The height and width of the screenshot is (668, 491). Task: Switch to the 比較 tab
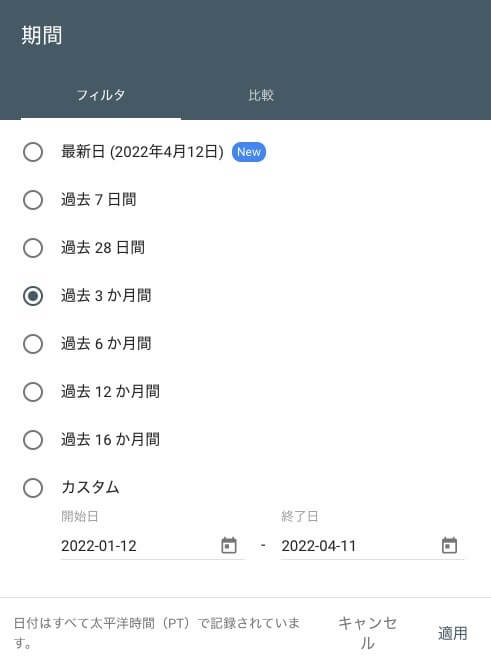tap(261, 95)
